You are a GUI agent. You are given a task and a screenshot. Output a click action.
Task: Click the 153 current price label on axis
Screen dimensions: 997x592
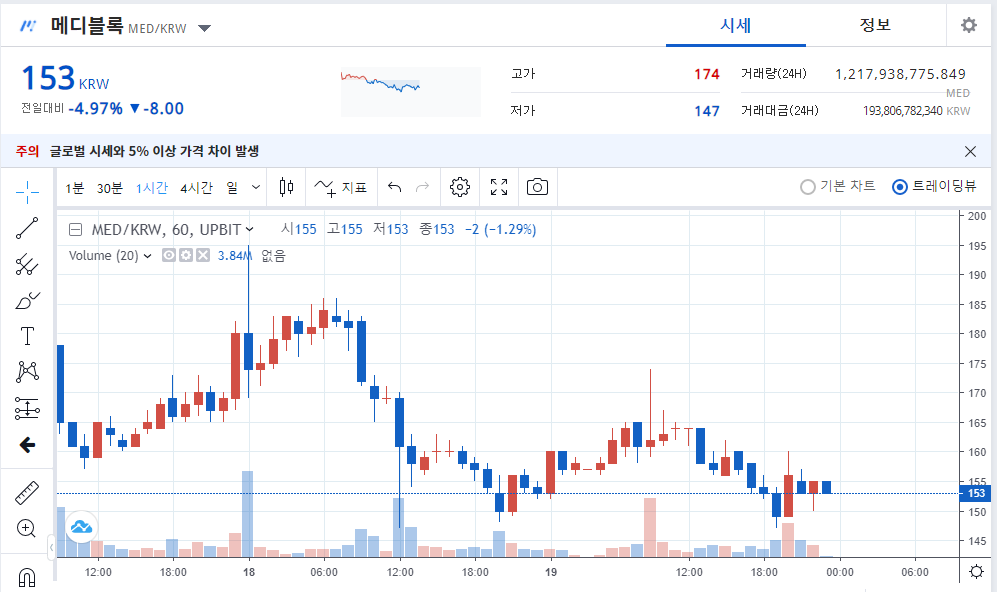point(977,493)
